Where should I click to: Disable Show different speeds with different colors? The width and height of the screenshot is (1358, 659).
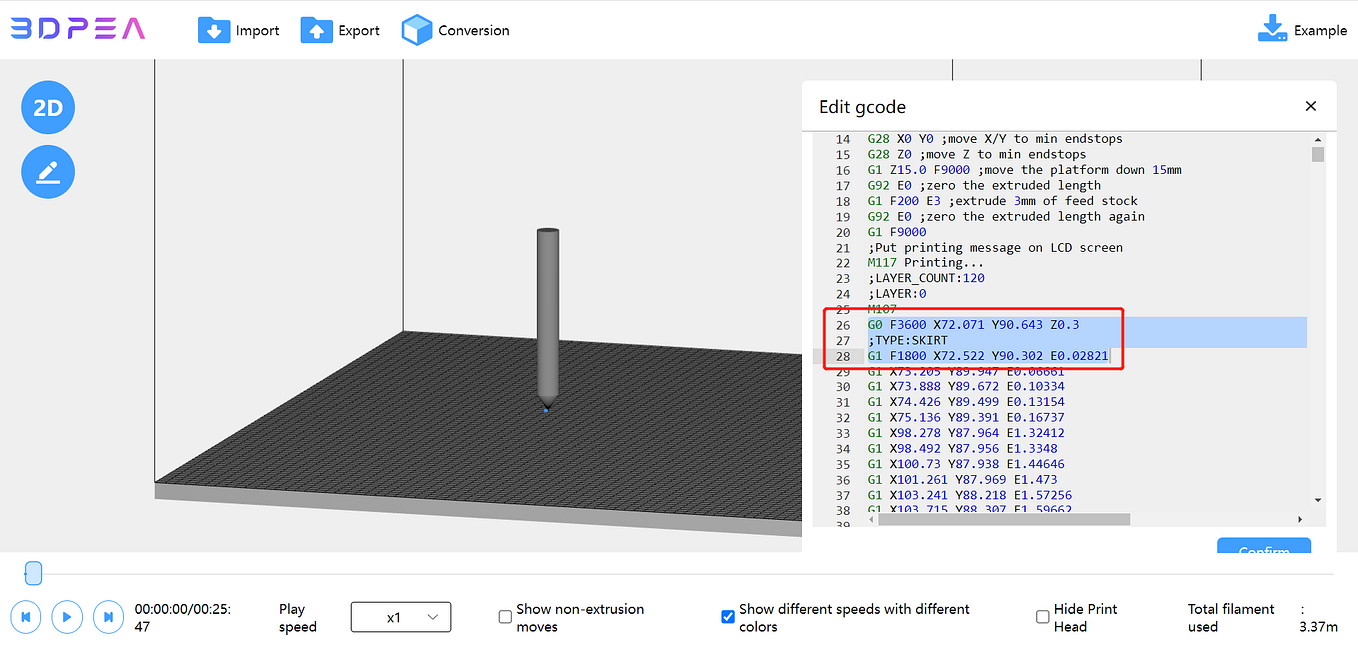(728, 617)
